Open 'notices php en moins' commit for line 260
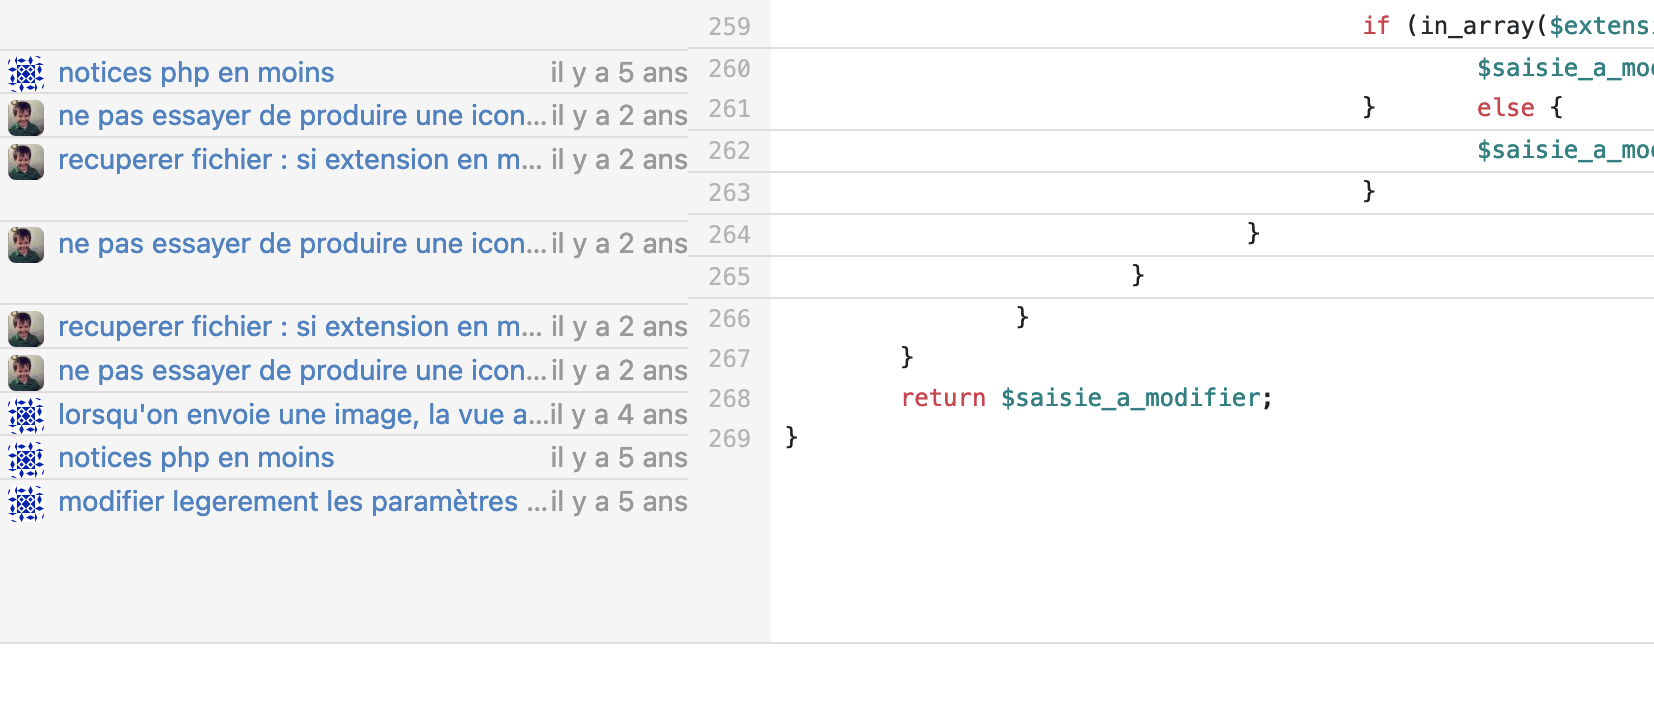Screen dimensions: 1654x714 (196, 73)
